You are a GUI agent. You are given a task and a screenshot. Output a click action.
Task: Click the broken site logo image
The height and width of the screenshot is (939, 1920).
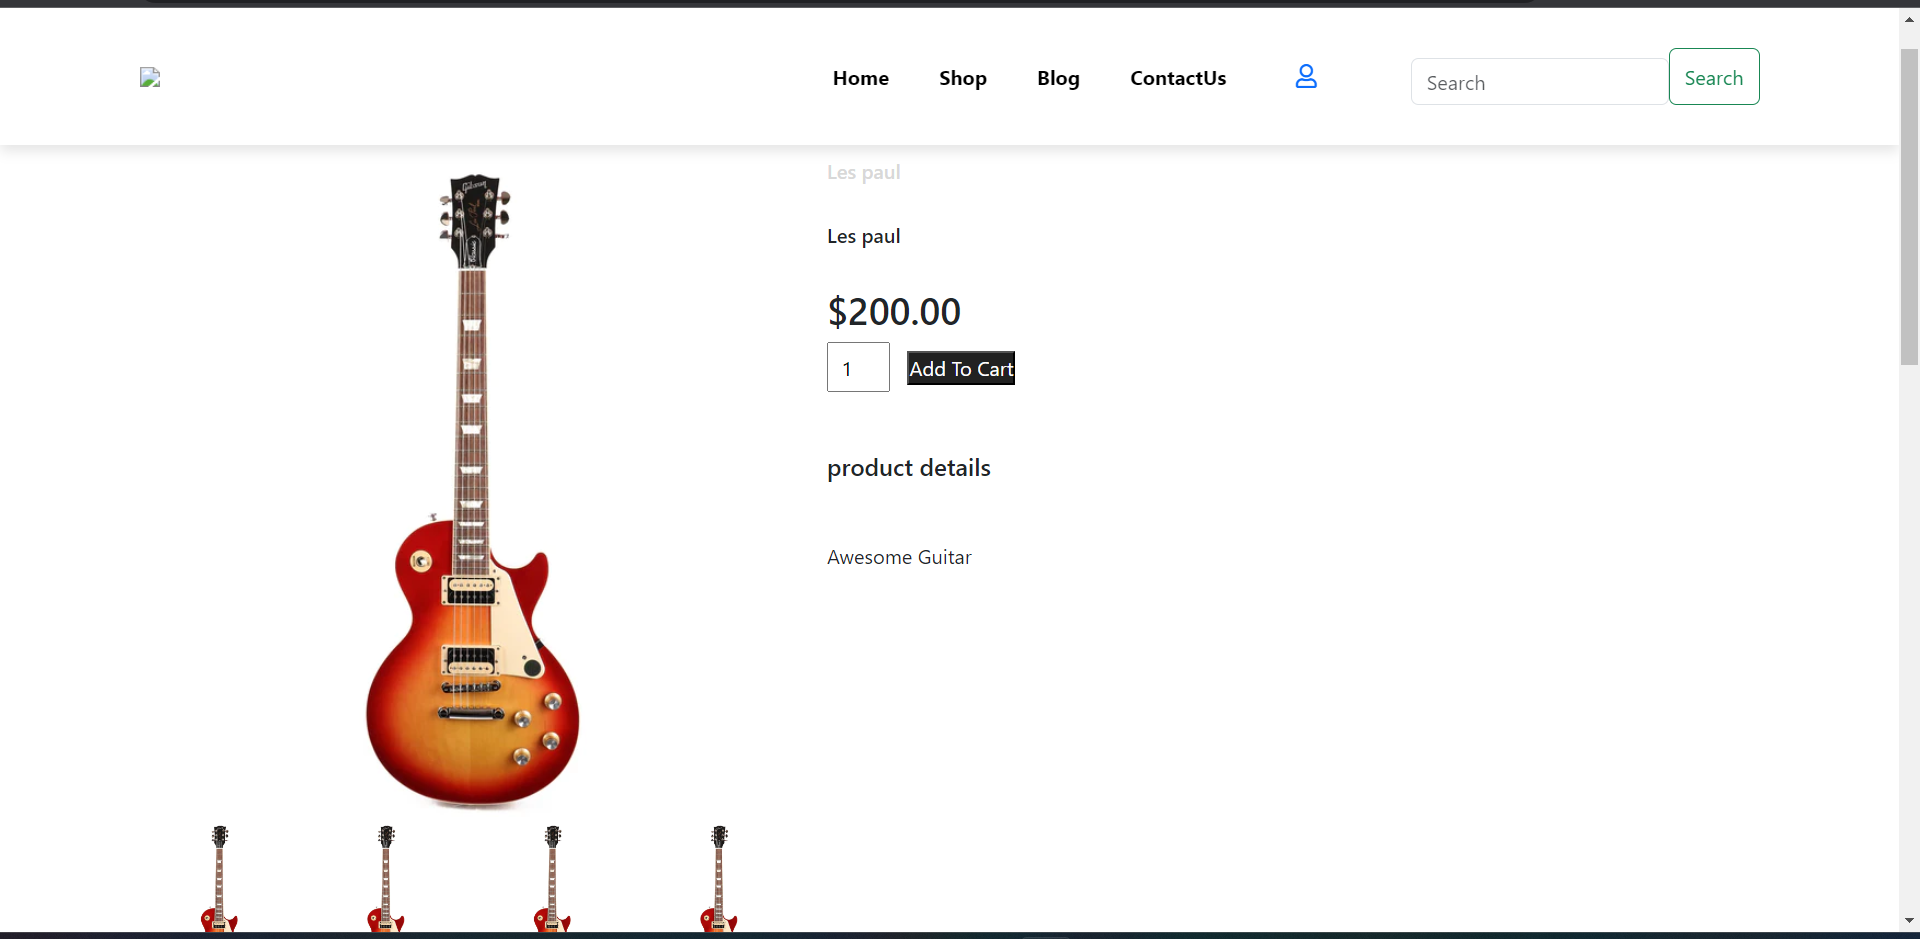coord(150,78)
